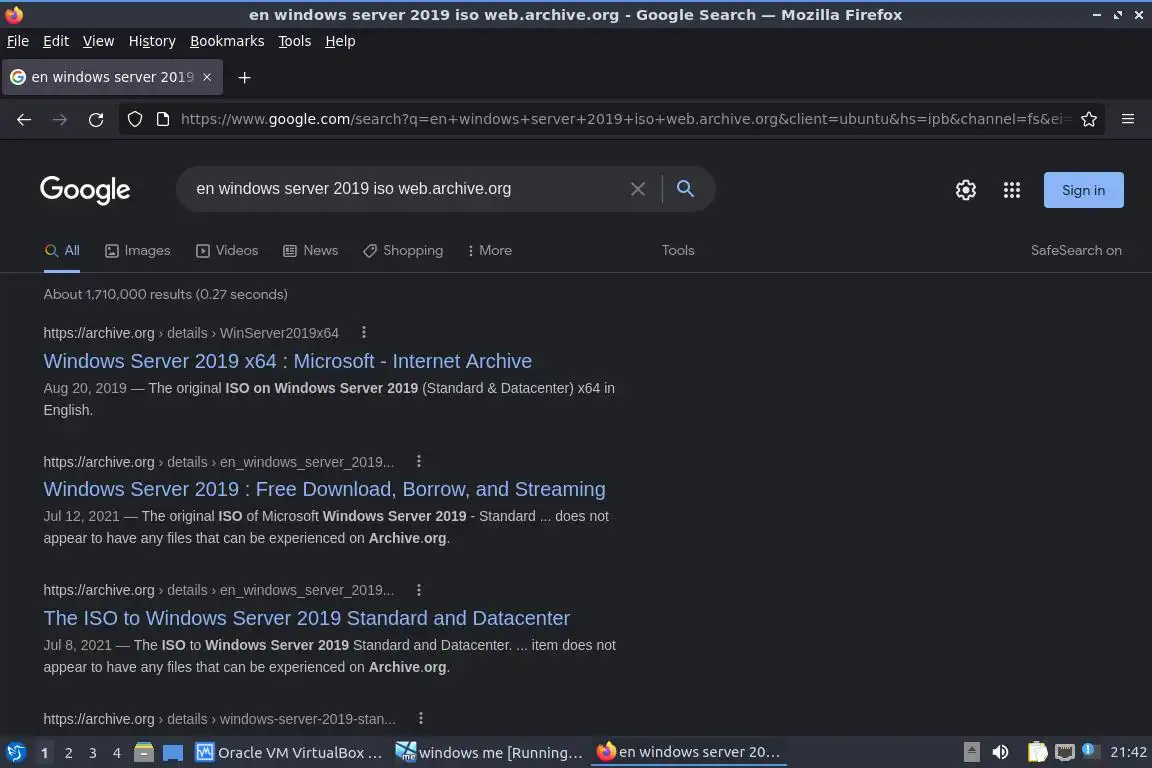Image resolution: width=1152 pixels, height=768 pixels.
Task: Open the taskbar file manager icon
Action: click(143, 752)
